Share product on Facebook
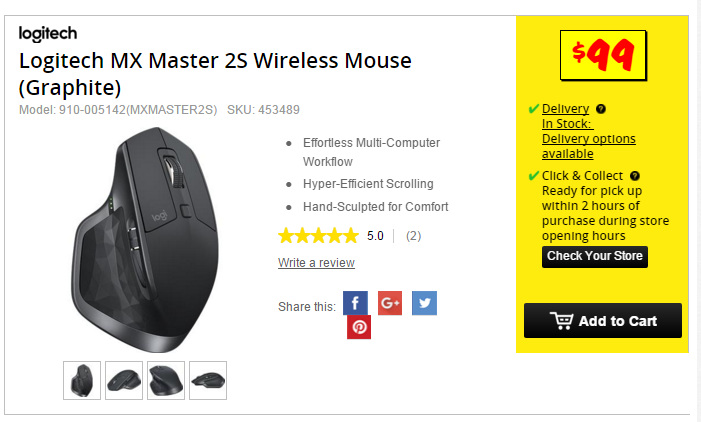This screenshot has width=701, height=422. coord(355,303)
